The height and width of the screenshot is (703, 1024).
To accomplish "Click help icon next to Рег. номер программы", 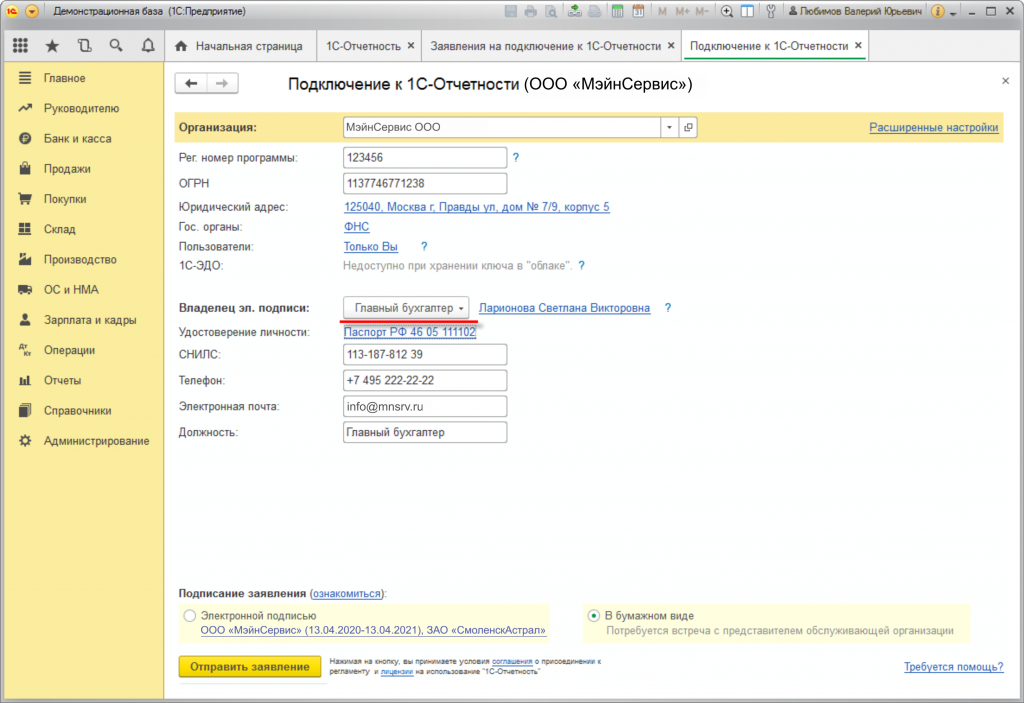I will click(516, 158).
